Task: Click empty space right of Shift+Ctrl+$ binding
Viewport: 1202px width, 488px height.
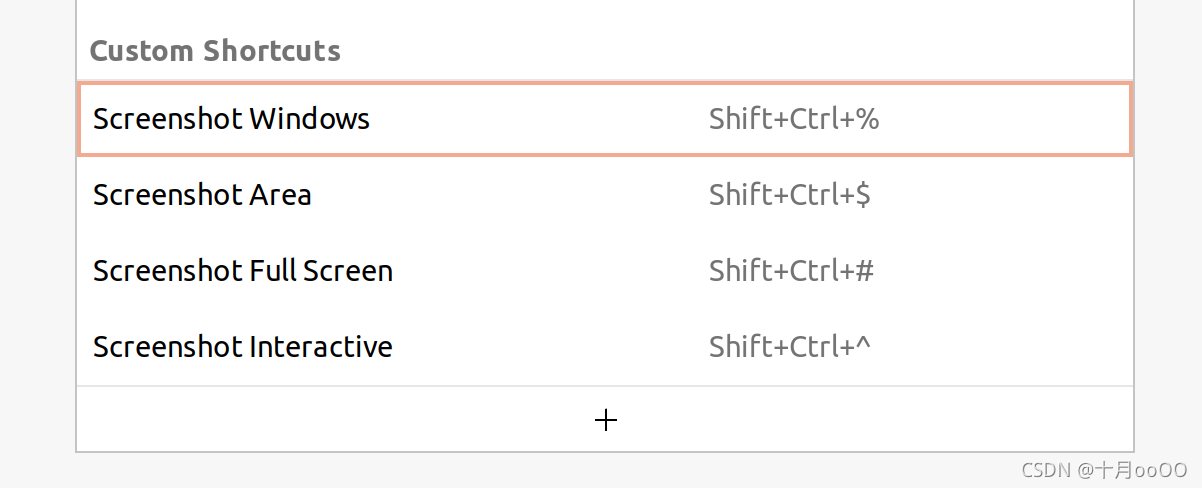Action: (1002, 195)
